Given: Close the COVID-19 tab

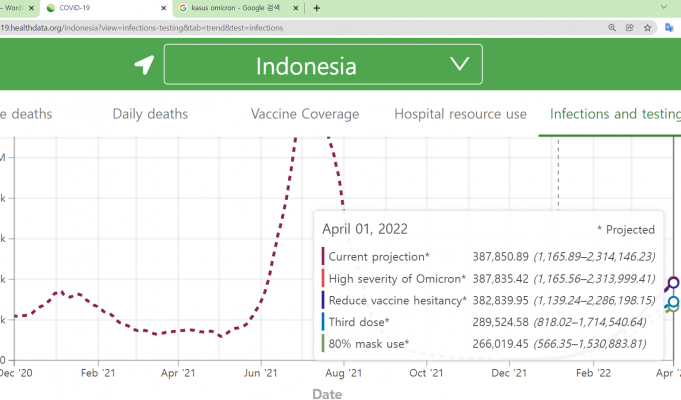Looking at the screenshot, I should point(163,8).
